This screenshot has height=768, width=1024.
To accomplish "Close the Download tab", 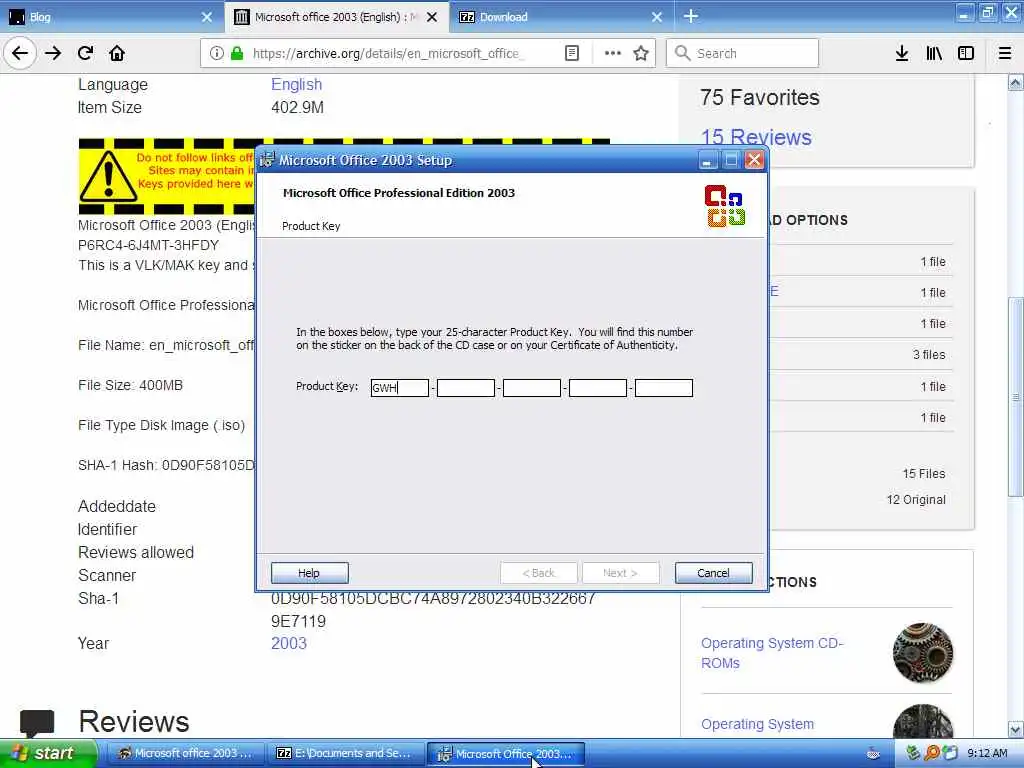I will tap(657, 17).
